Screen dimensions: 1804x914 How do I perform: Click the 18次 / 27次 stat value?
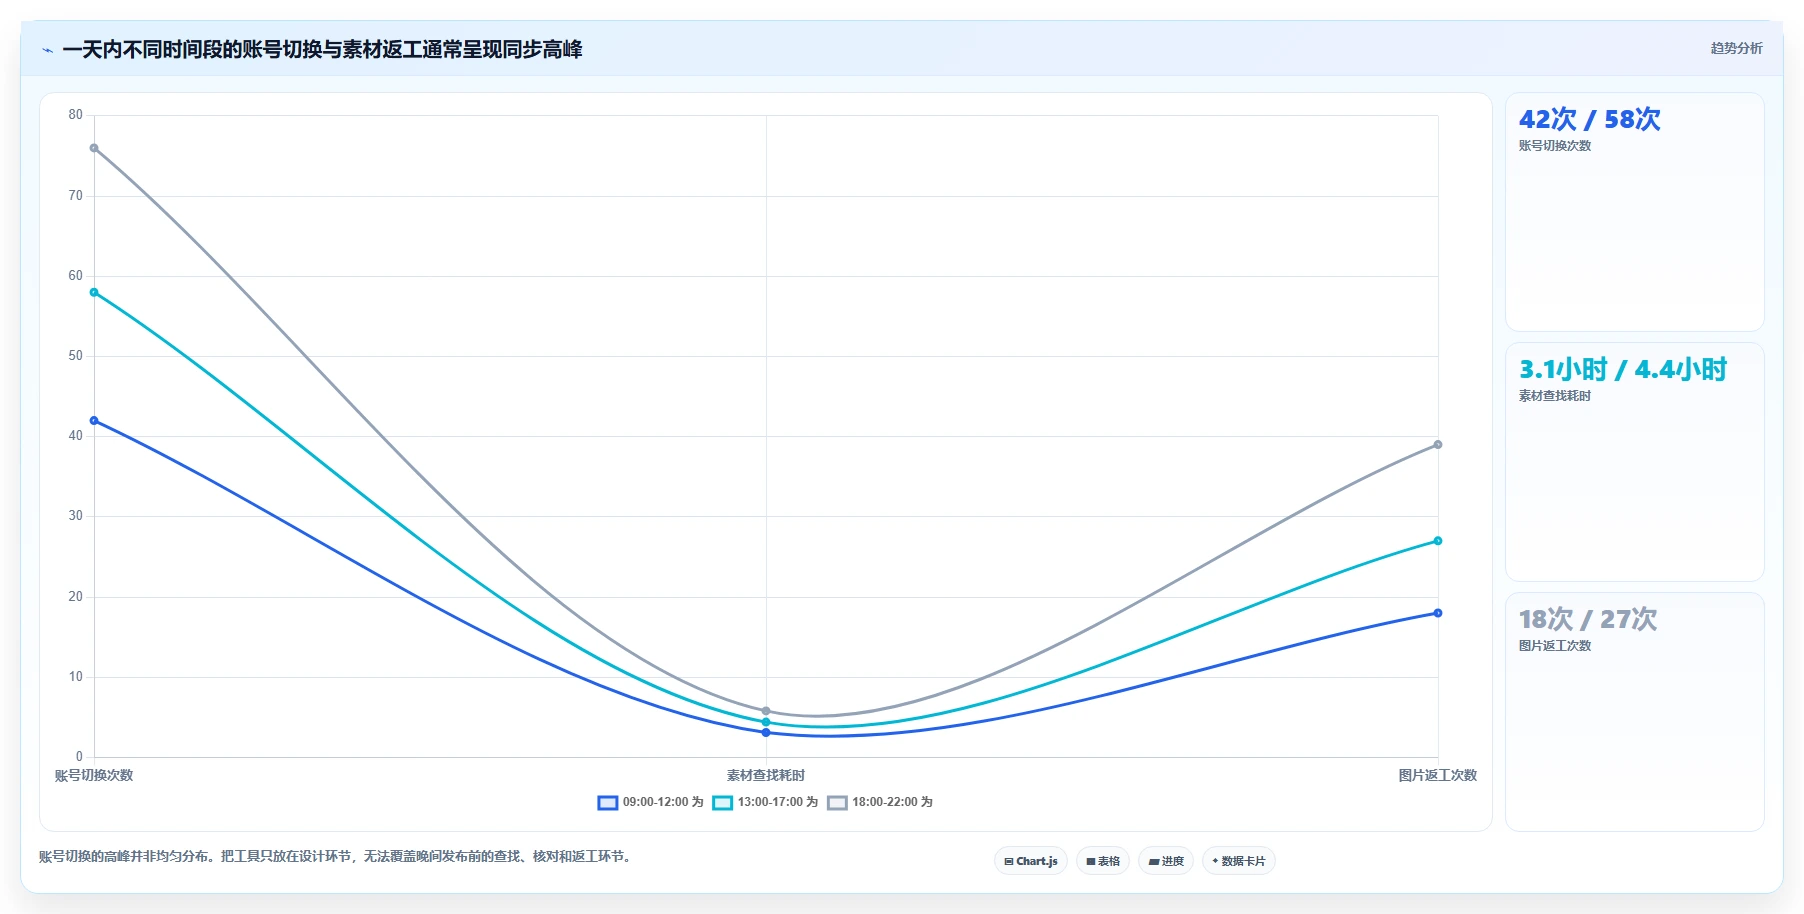[x=1588, y=619]
